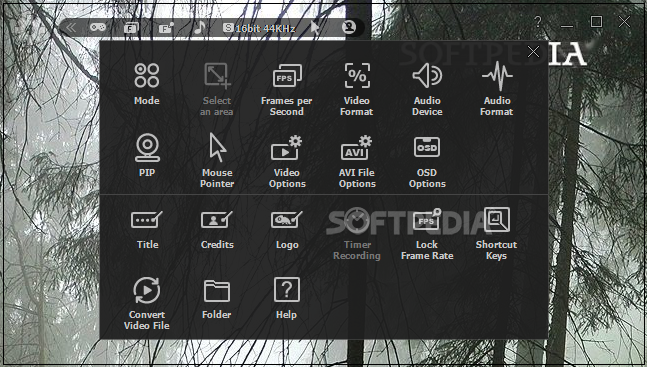Choose the Audio Device option
Image resolution: width=647 pixels, height=367 pixels.
pos(427,90)
